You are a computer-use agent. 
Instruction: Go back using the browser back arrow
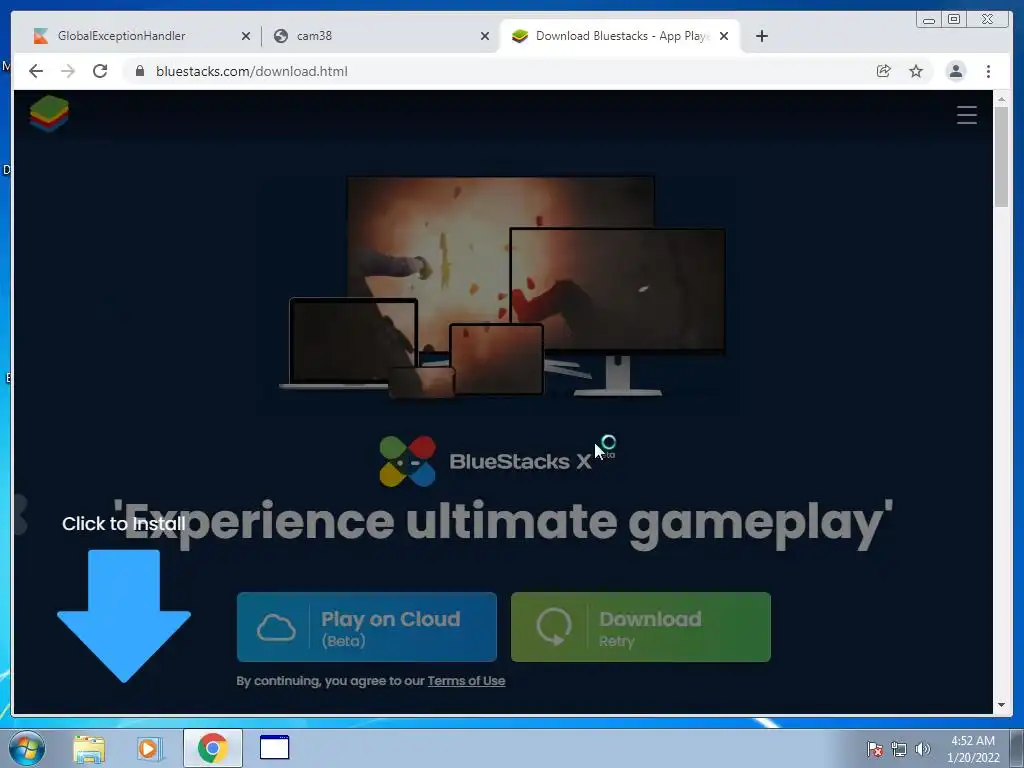(36, 71)
